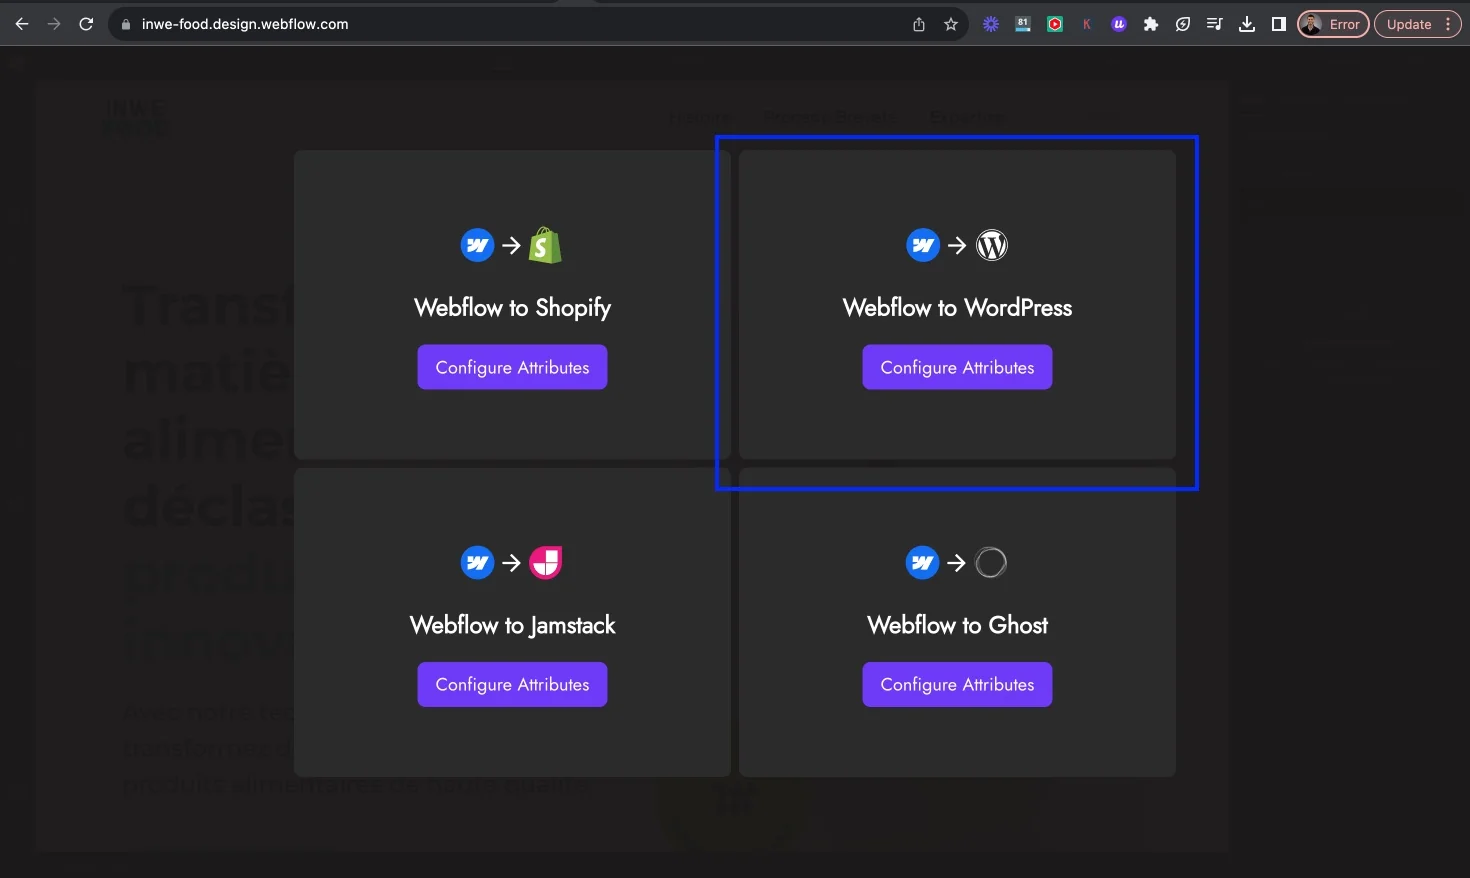Click the WordPress logo icon
This screenshot has width=1470, height=878.
click(991, 245)
